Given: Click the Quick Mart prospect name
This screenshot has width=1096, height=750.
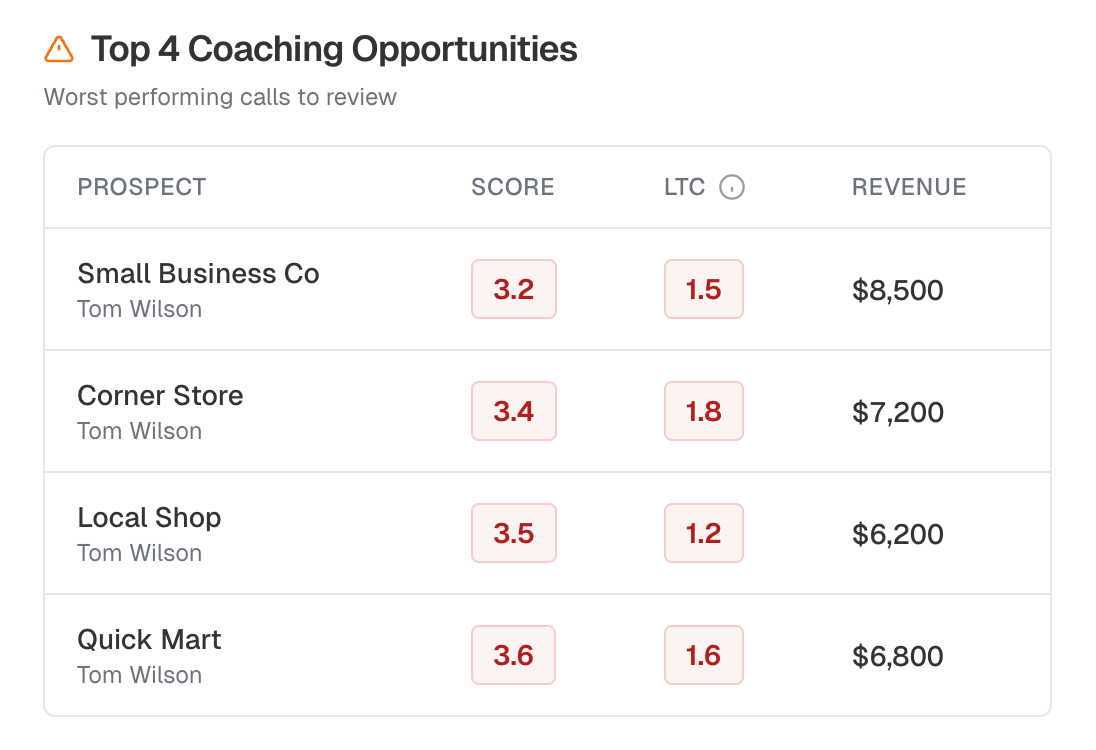Looking at the screenshot, I should 149,640.
